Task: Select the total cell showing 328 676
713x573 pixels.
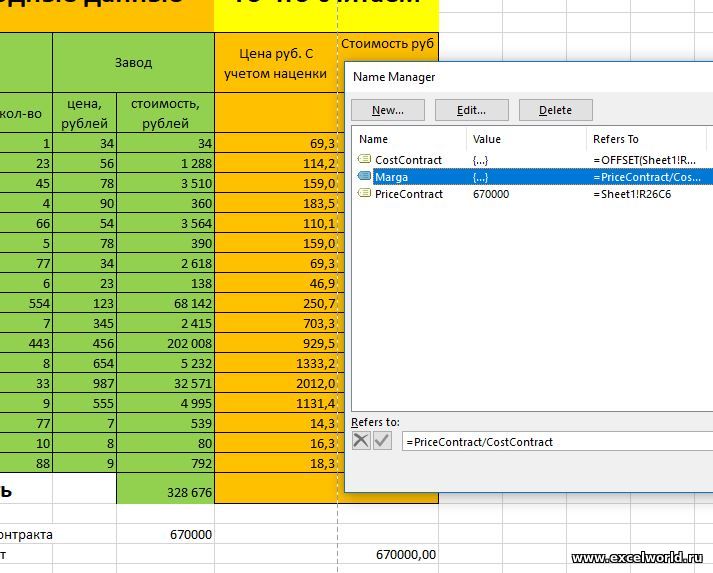Action: [165, 493]
